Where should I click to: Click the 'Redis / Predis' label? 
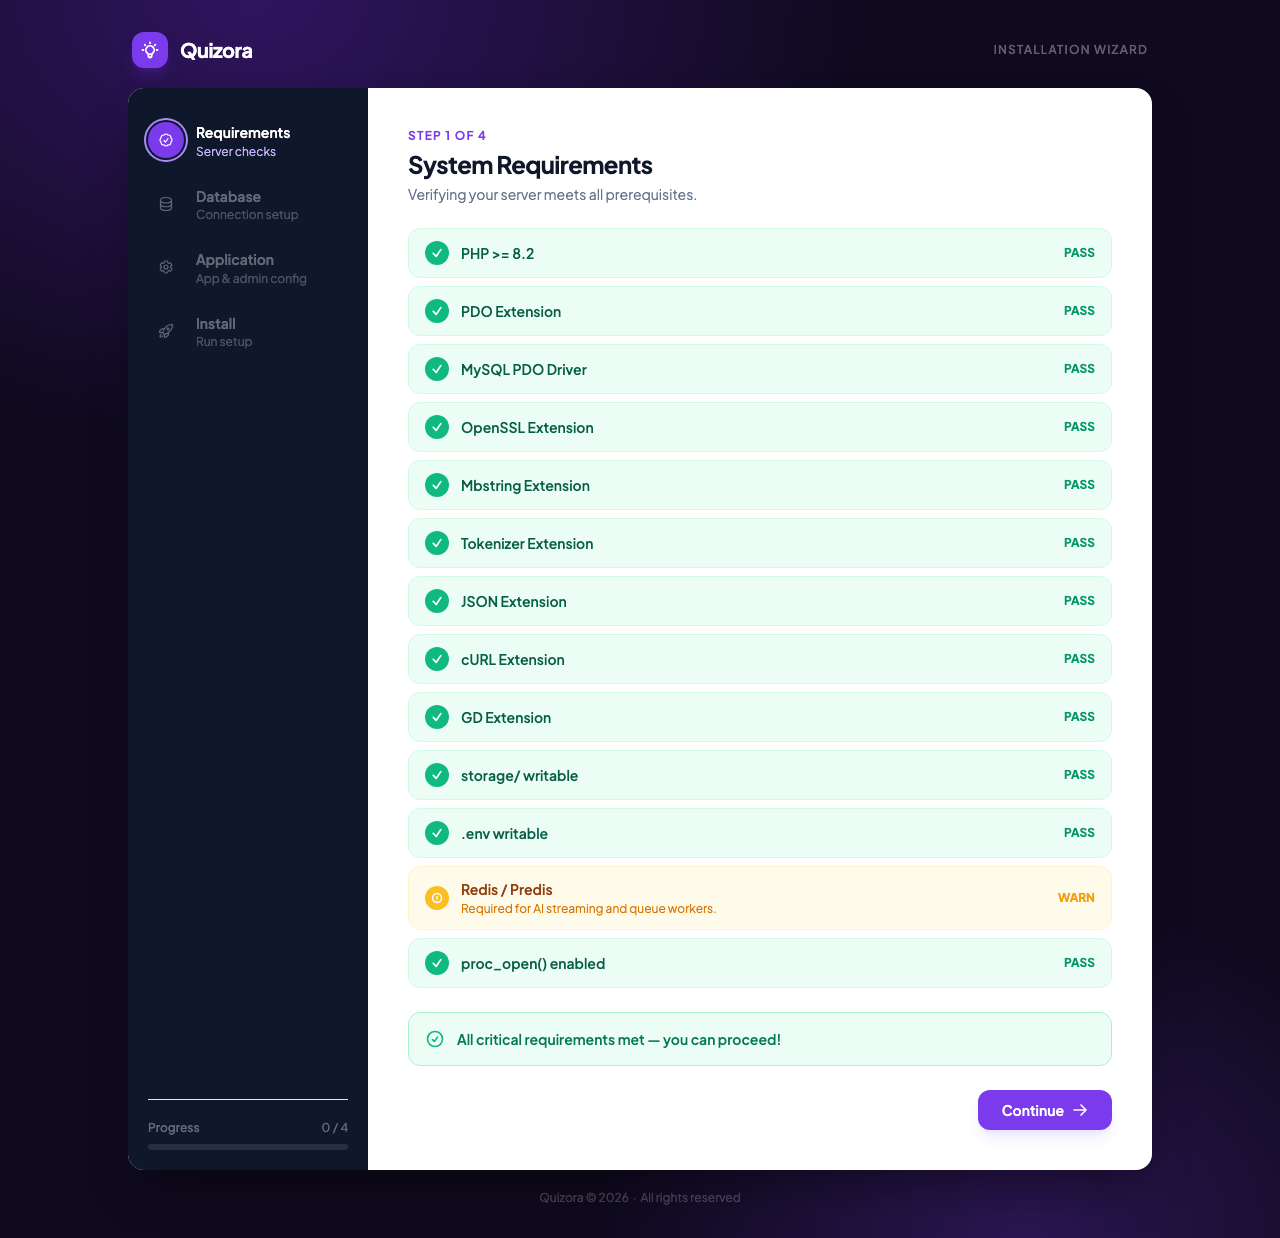506,890
